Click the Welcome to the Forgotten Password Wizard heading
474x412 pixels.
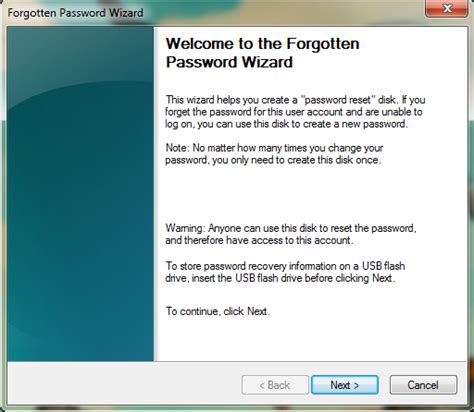click(262, 53)
